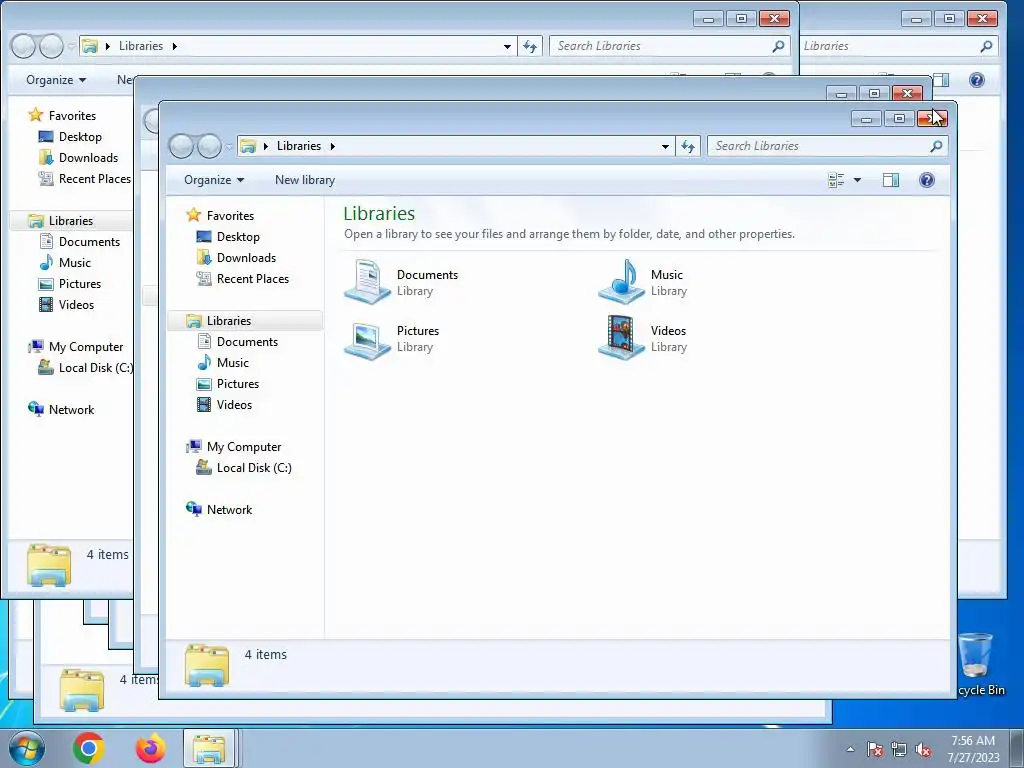
Task: Click Windows Explorer taskbar button
Action: pyautogui.click(x=208, y=748)
